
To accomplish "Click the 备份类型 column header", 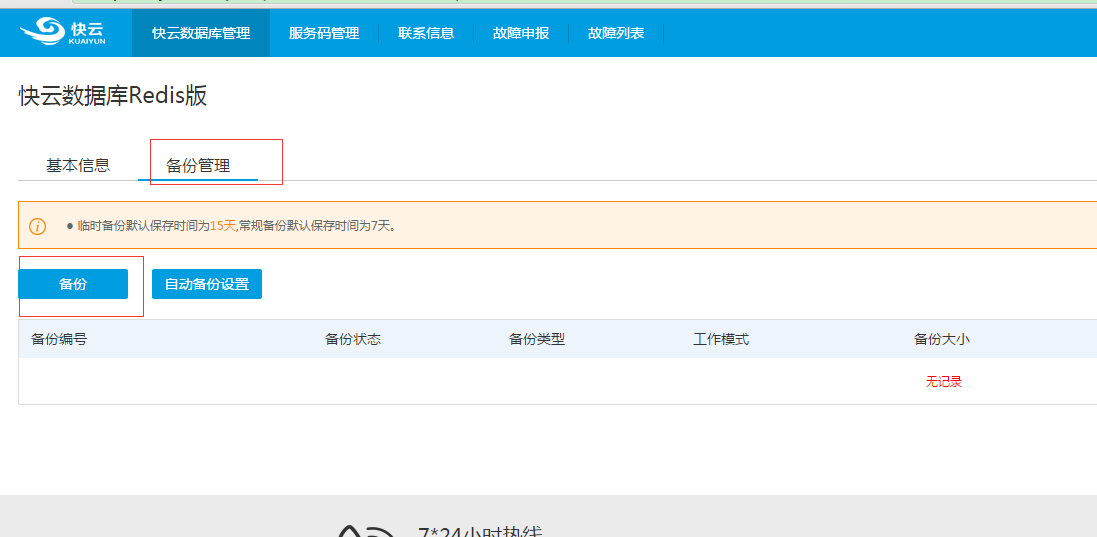I will tap(537, 339).
